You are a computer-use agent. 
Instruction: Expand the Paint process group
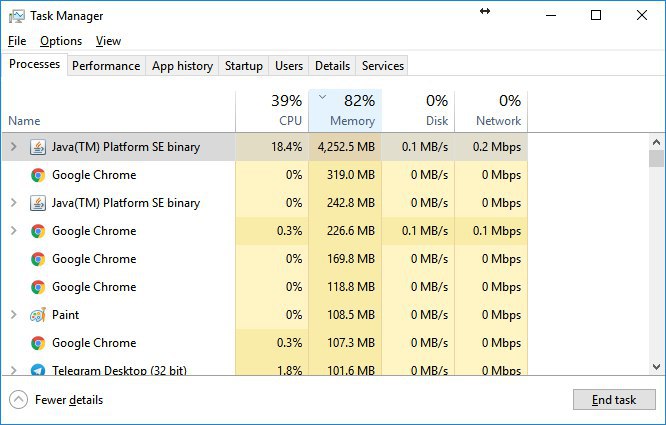[14, 315]
